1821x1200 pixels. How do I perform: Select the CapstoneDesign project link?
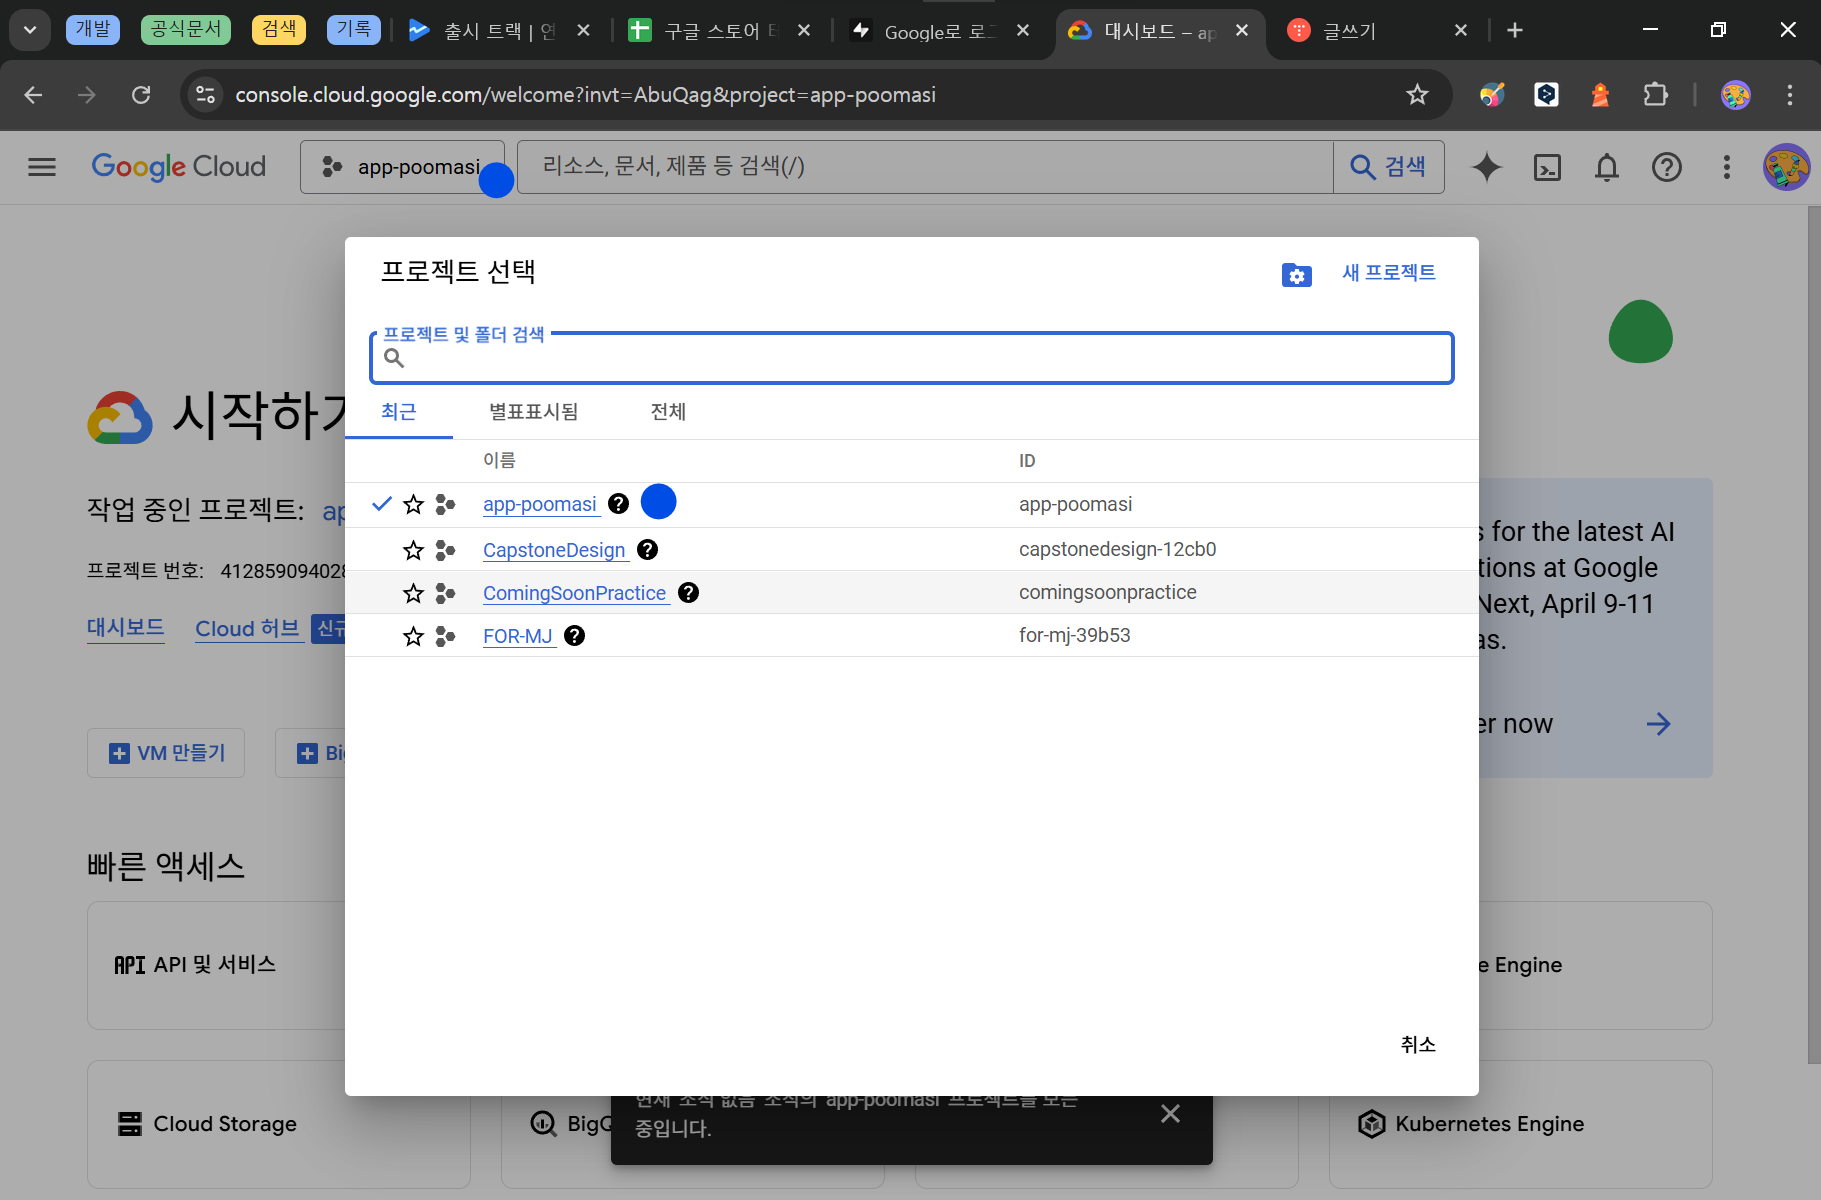[554, 550]
